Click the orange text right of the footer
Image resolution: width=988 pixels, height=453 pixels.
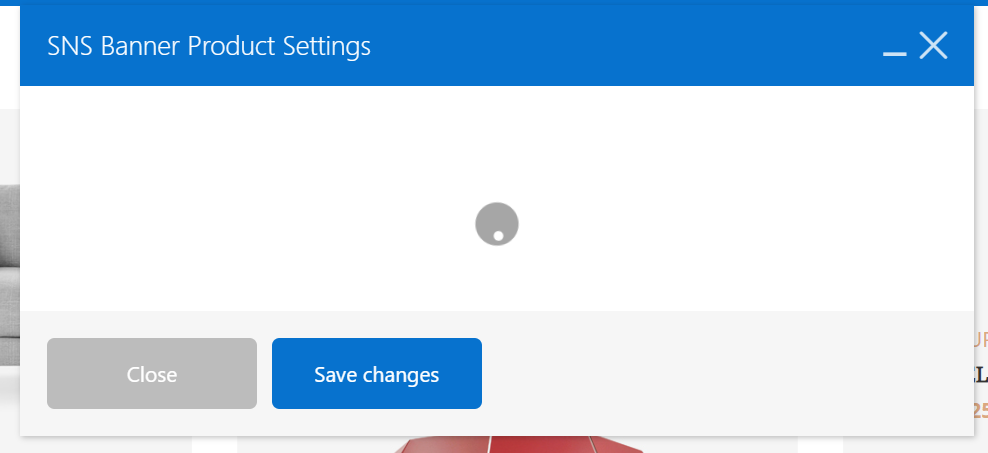(980, 339)
